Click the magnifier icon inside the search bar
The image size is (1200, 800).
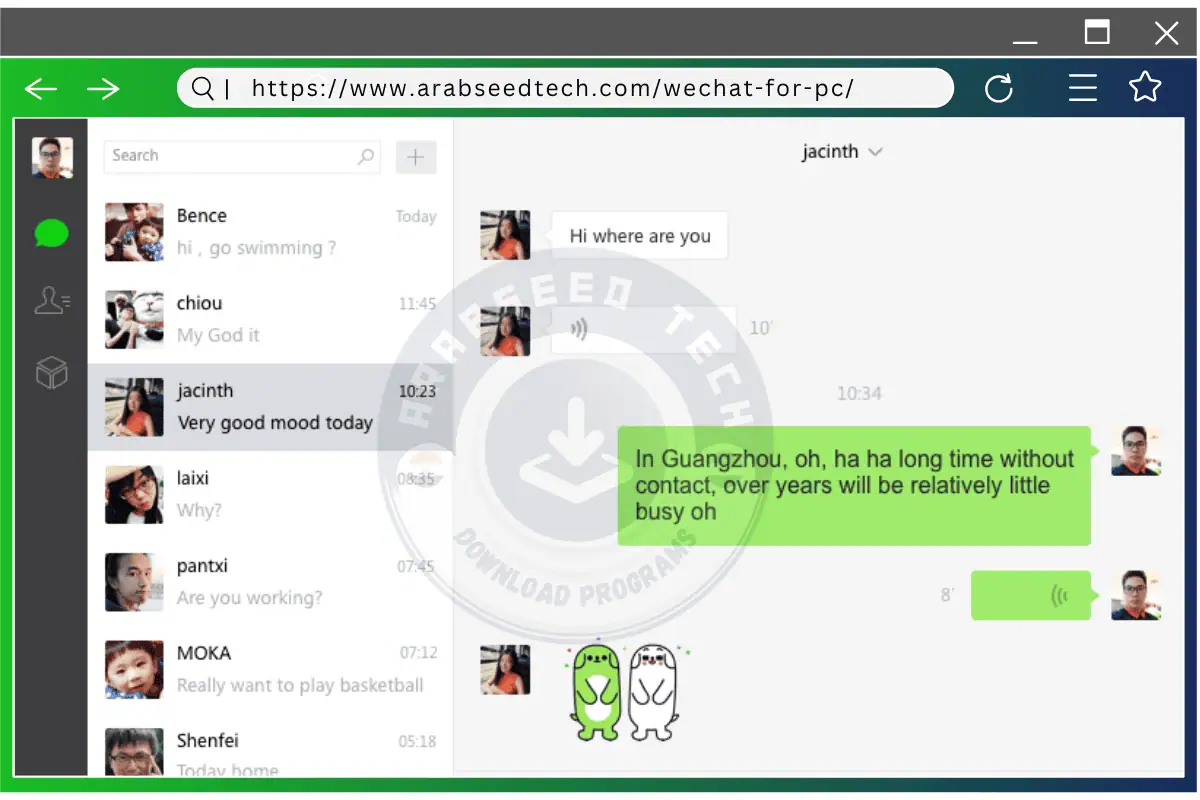[x=367, y=157]
